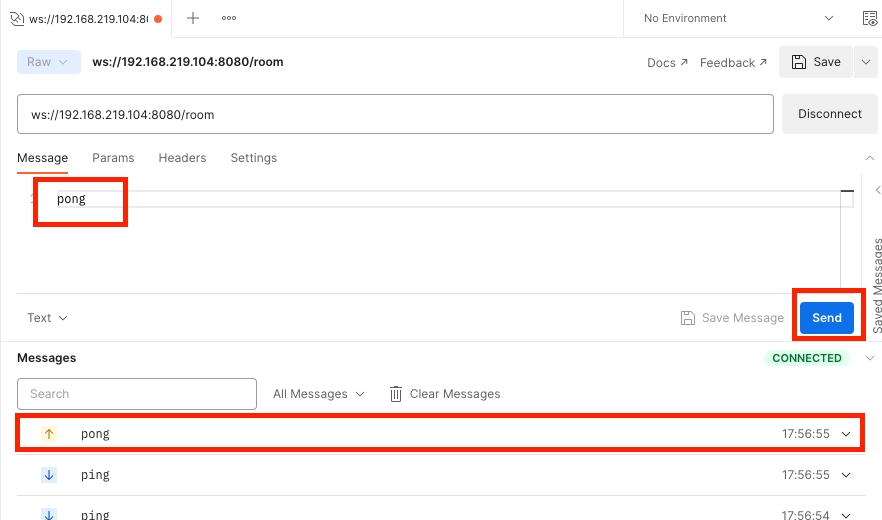Viewport: 882px width, 520px height.
Task: Collapse the message composer pane chevron
Action: (870, 158)
